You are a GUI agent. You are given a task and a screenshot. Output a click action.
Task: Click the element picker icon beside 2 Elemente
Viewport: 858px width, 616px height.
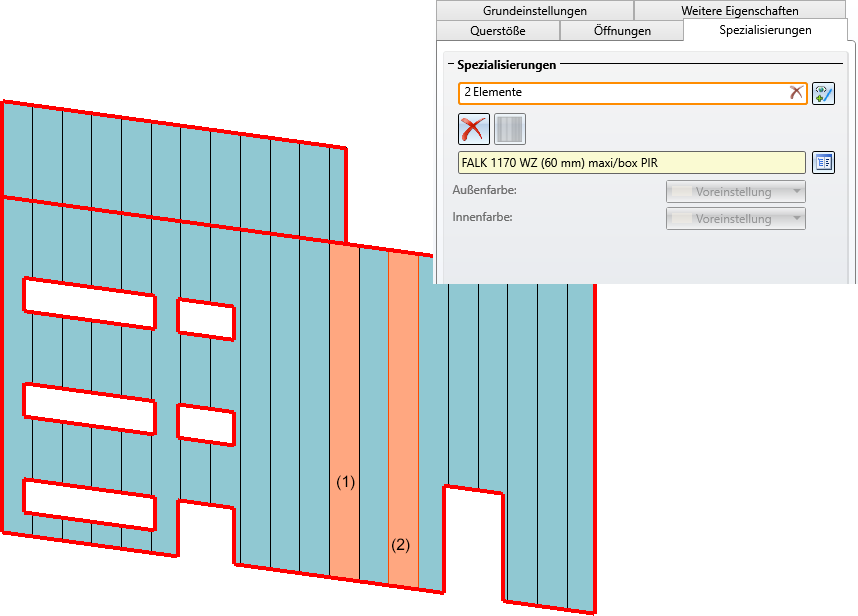tap(823, 93)
